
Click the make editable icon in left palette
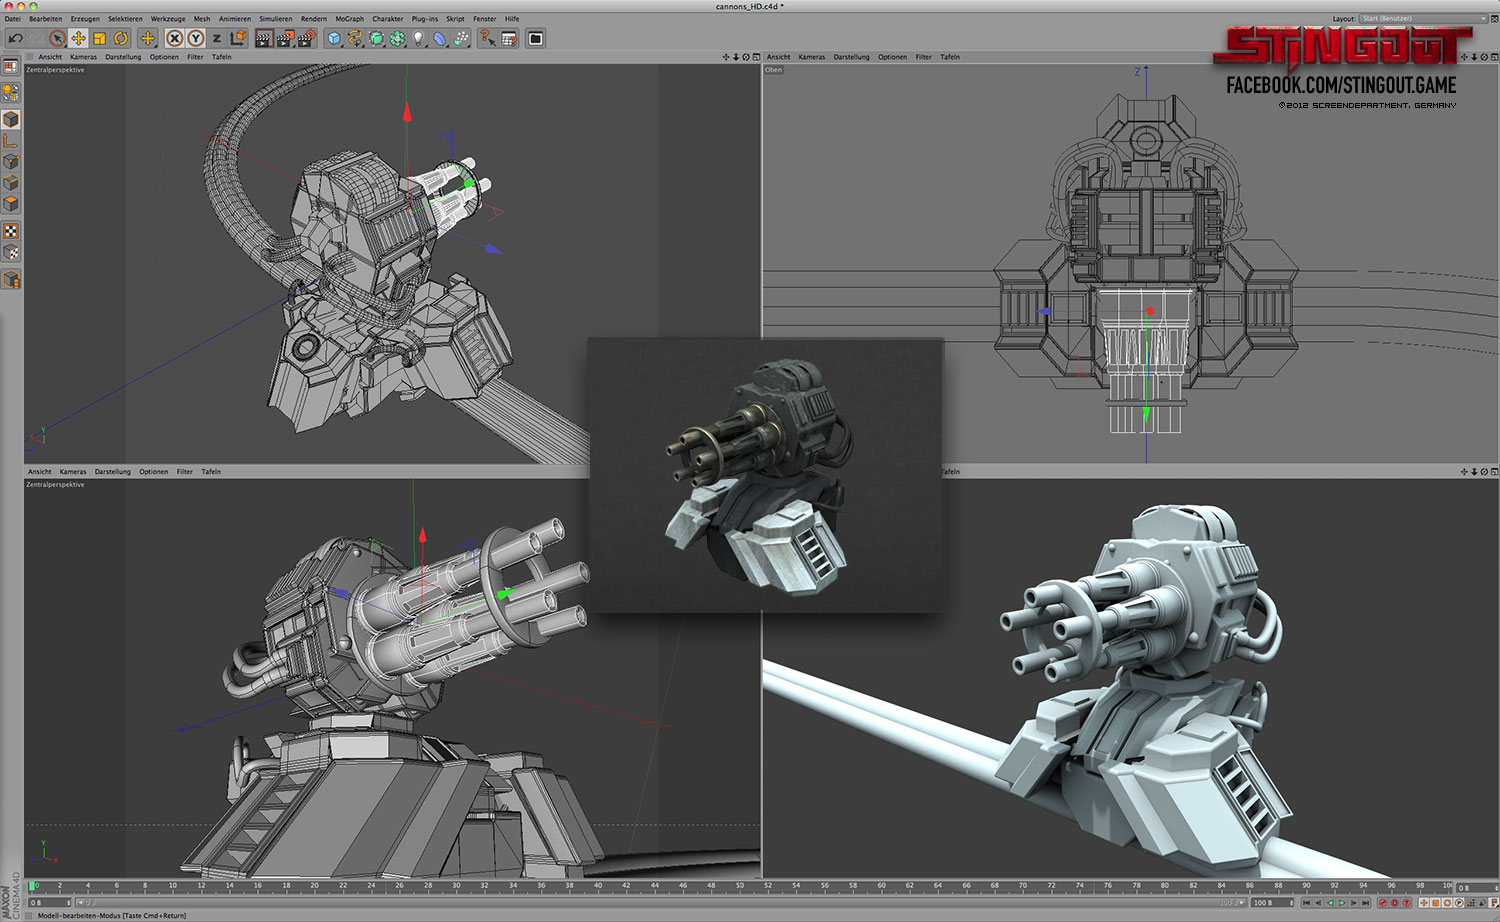[x=10, y=93]
